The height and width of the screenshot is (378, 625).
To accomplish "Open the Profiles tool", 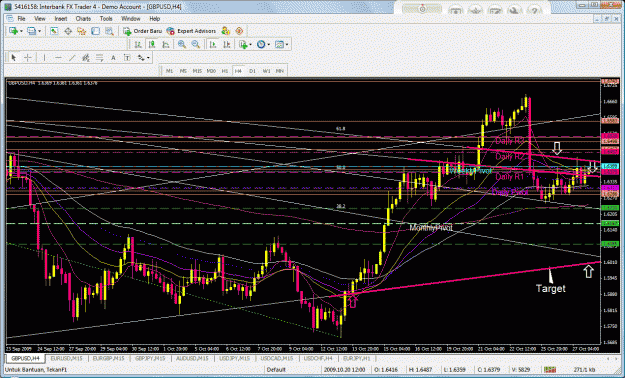I will [31, 31].
